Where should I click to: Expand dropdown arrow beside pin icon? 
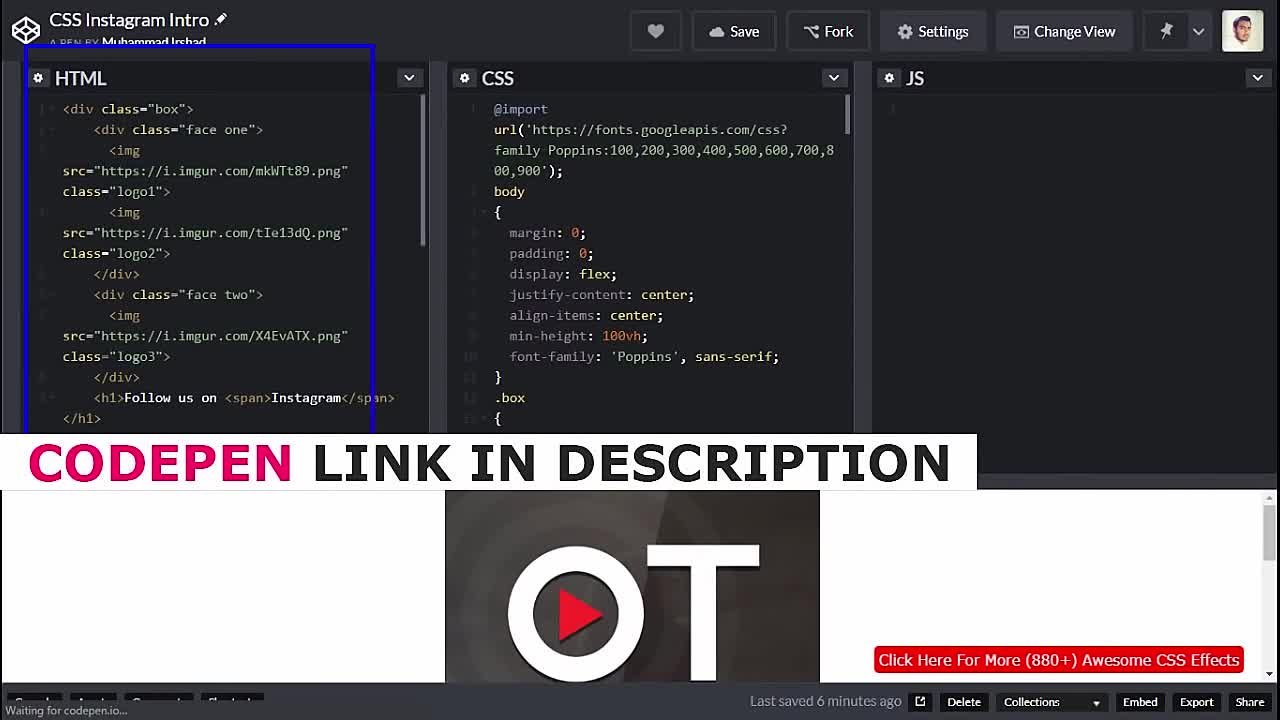coord(1199,31)
